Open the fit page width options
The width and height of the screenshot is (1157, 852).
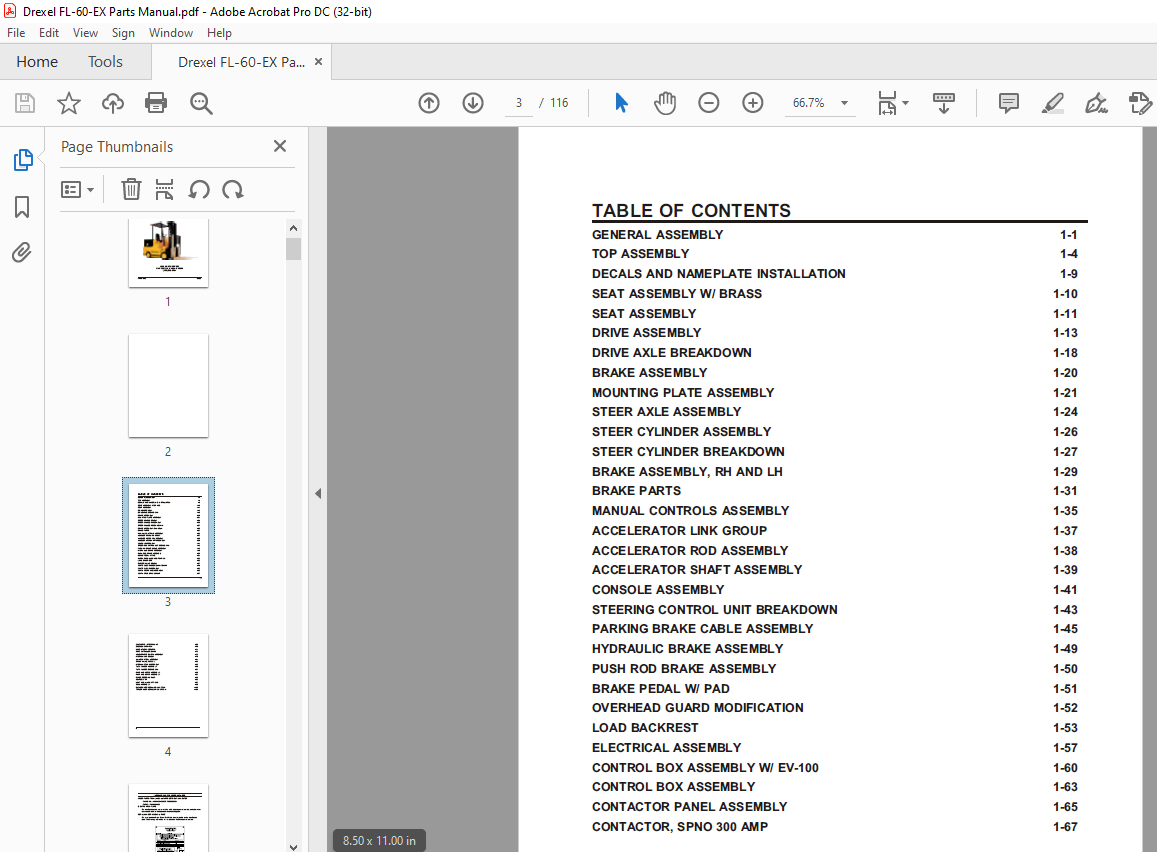pyautogui.click(x=893, y=103)
